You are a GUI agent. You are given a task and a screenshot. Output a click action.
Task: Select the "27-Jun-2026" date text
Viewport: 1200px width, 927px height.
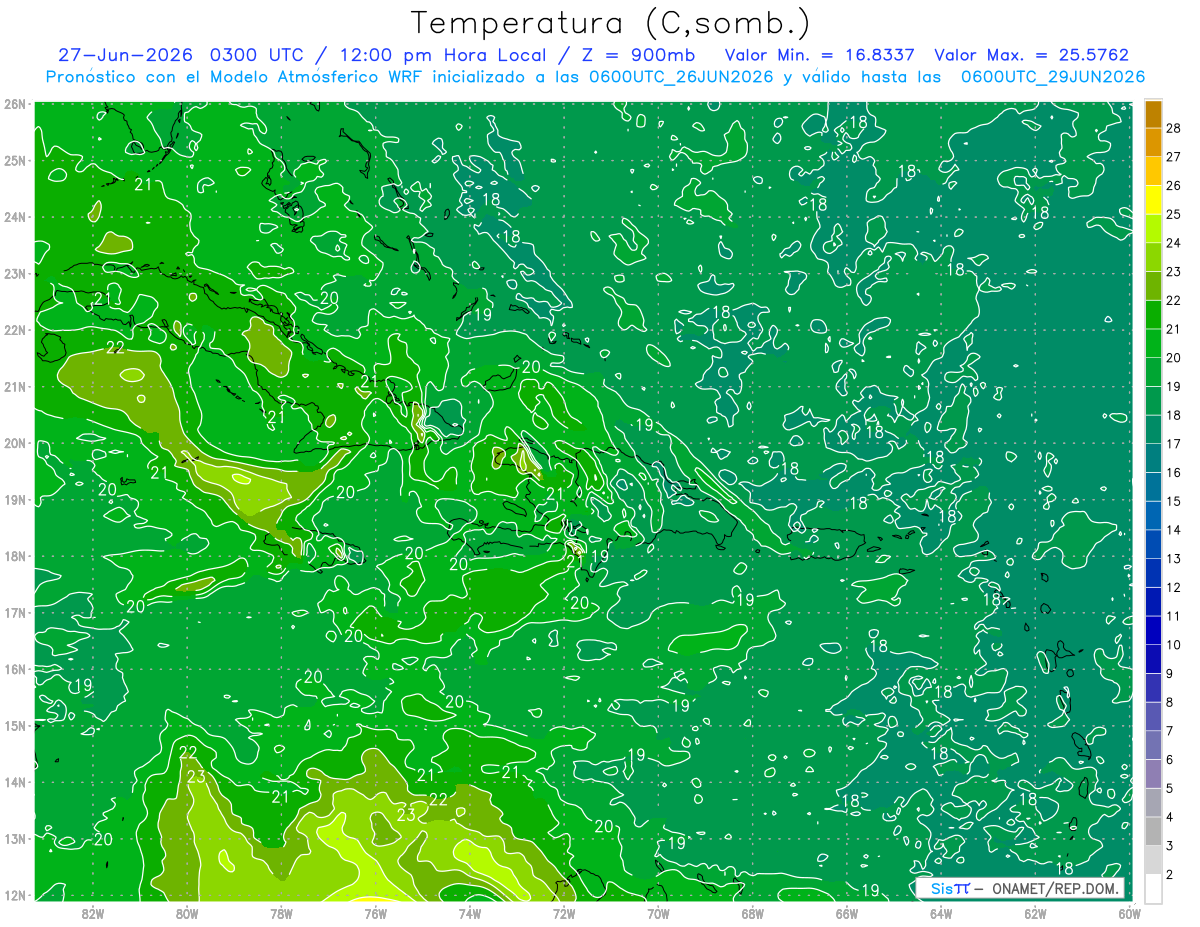tap(127, 55)
